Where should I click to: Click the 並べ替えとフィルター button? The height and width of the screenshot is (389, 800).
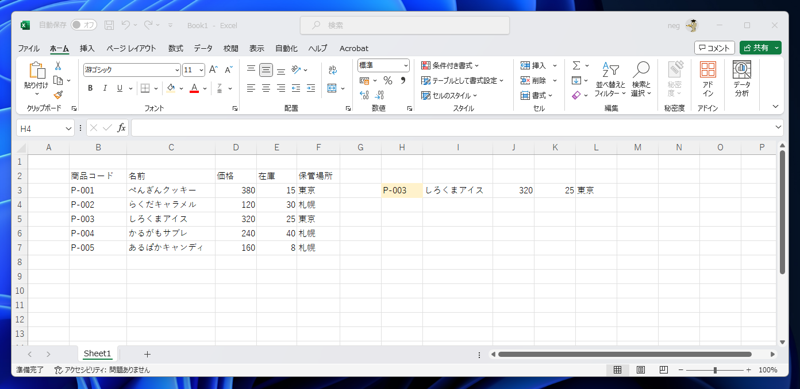click(610, 80)
